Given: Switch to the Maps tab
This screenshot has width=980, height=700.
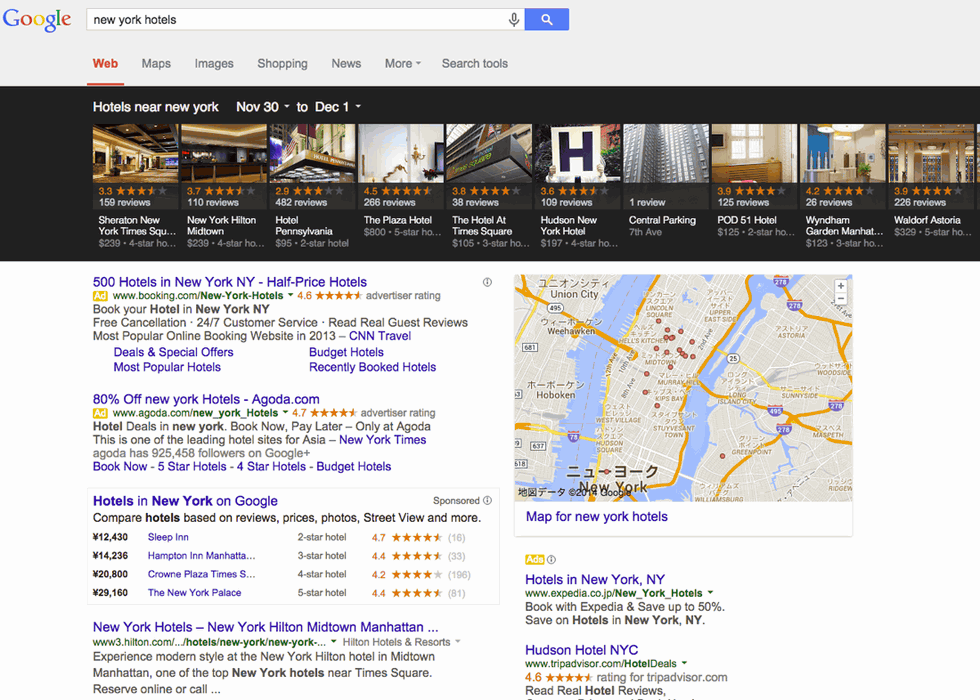Looking at the screenshot, I should 156,63.
